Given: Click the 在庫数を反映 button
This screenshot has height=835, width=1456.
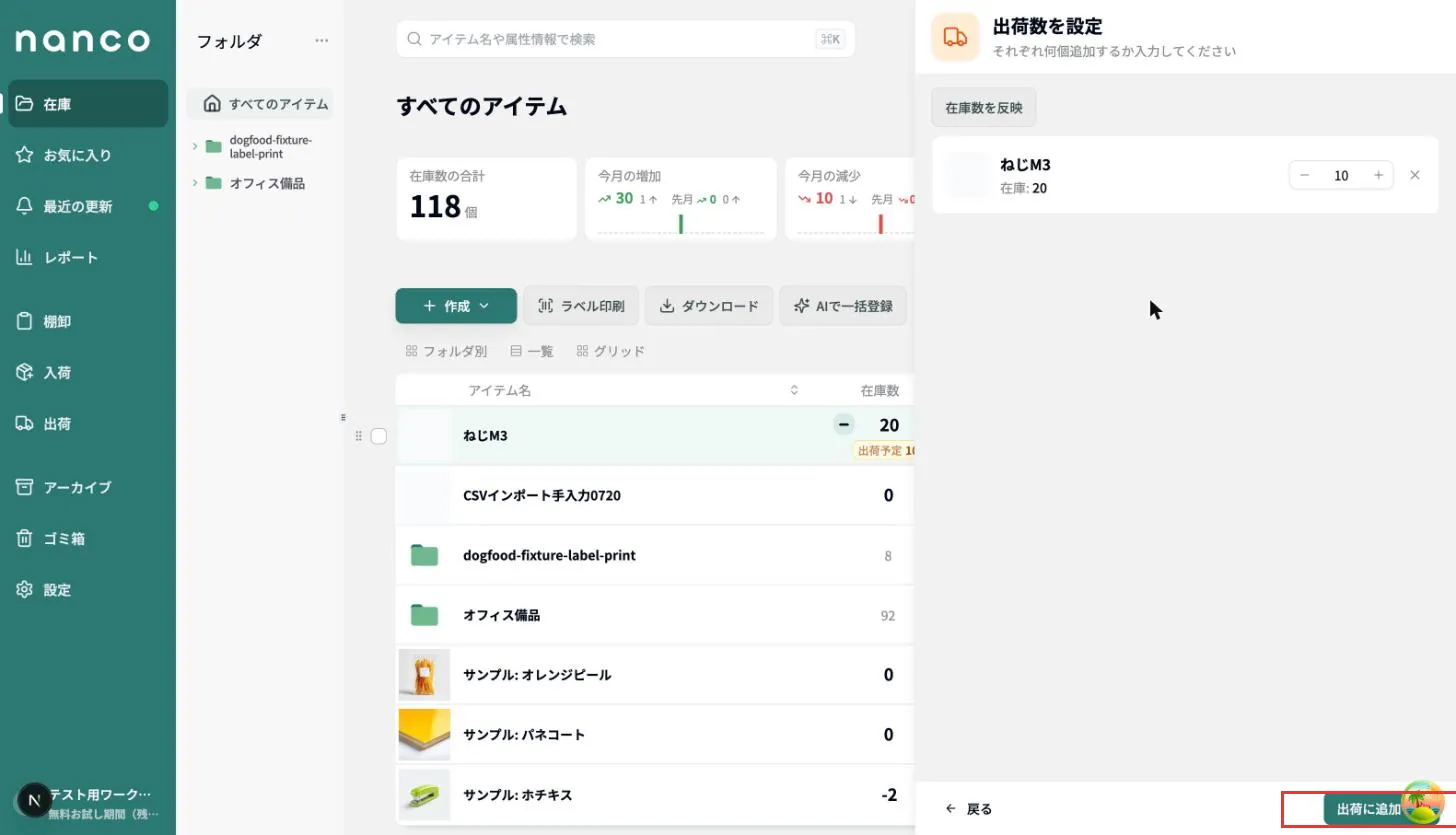Looking at the screenshot, I should (984, 107).
